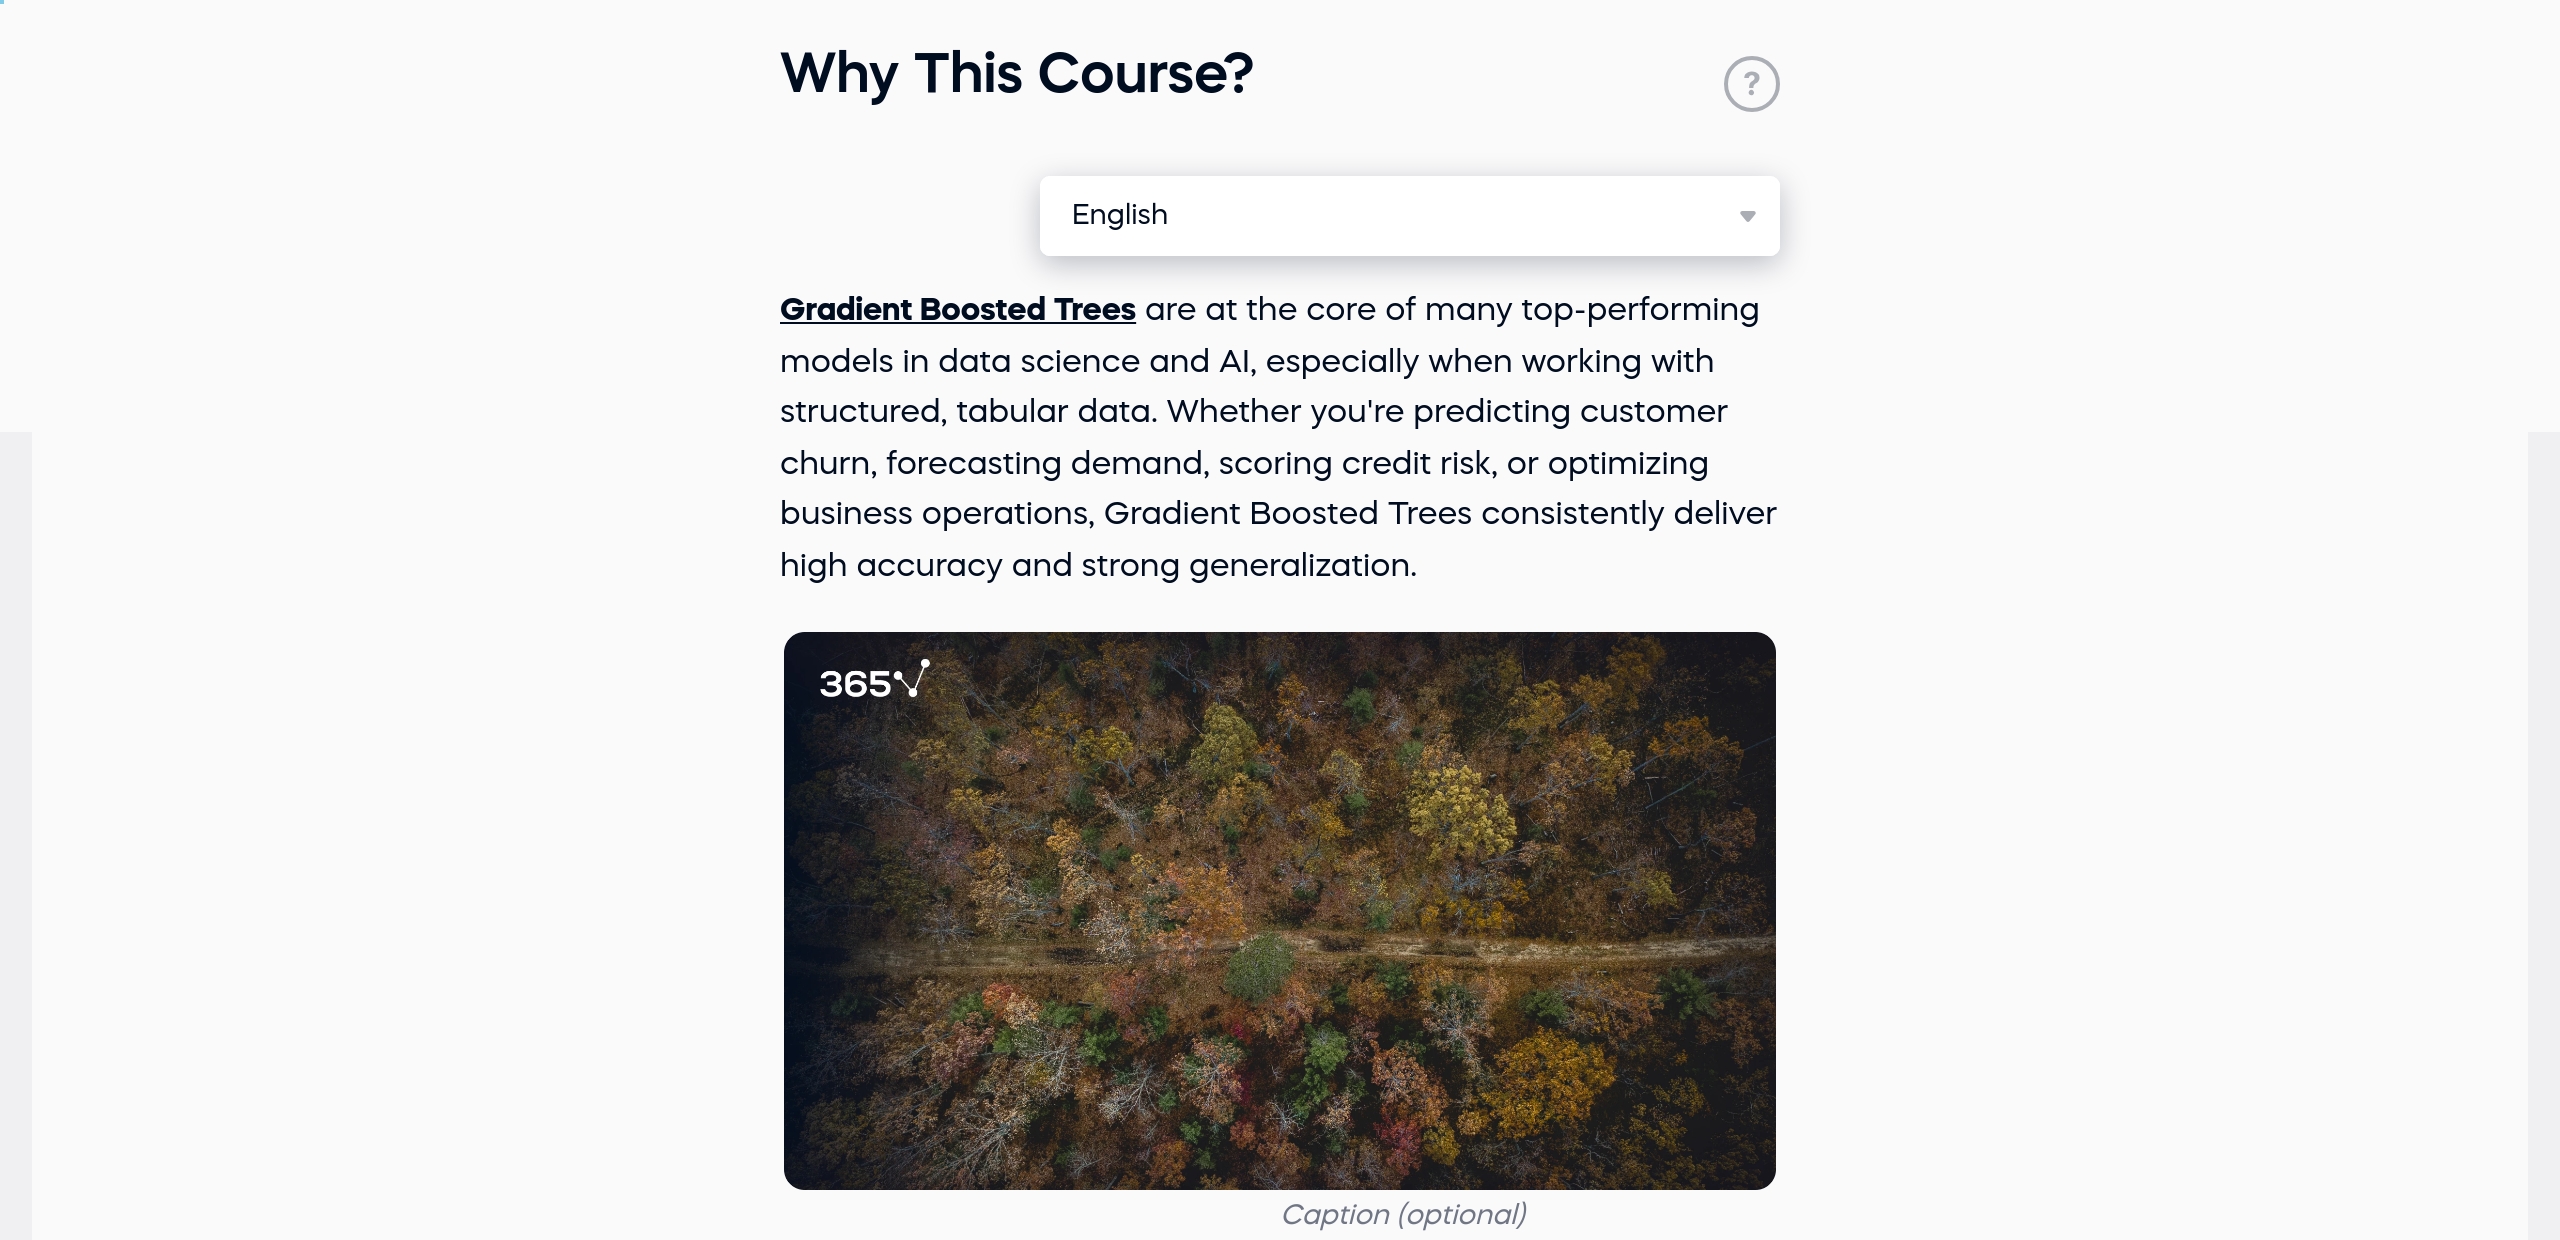Click the dropdown chevron next to English

click(x=1747, y=215)
